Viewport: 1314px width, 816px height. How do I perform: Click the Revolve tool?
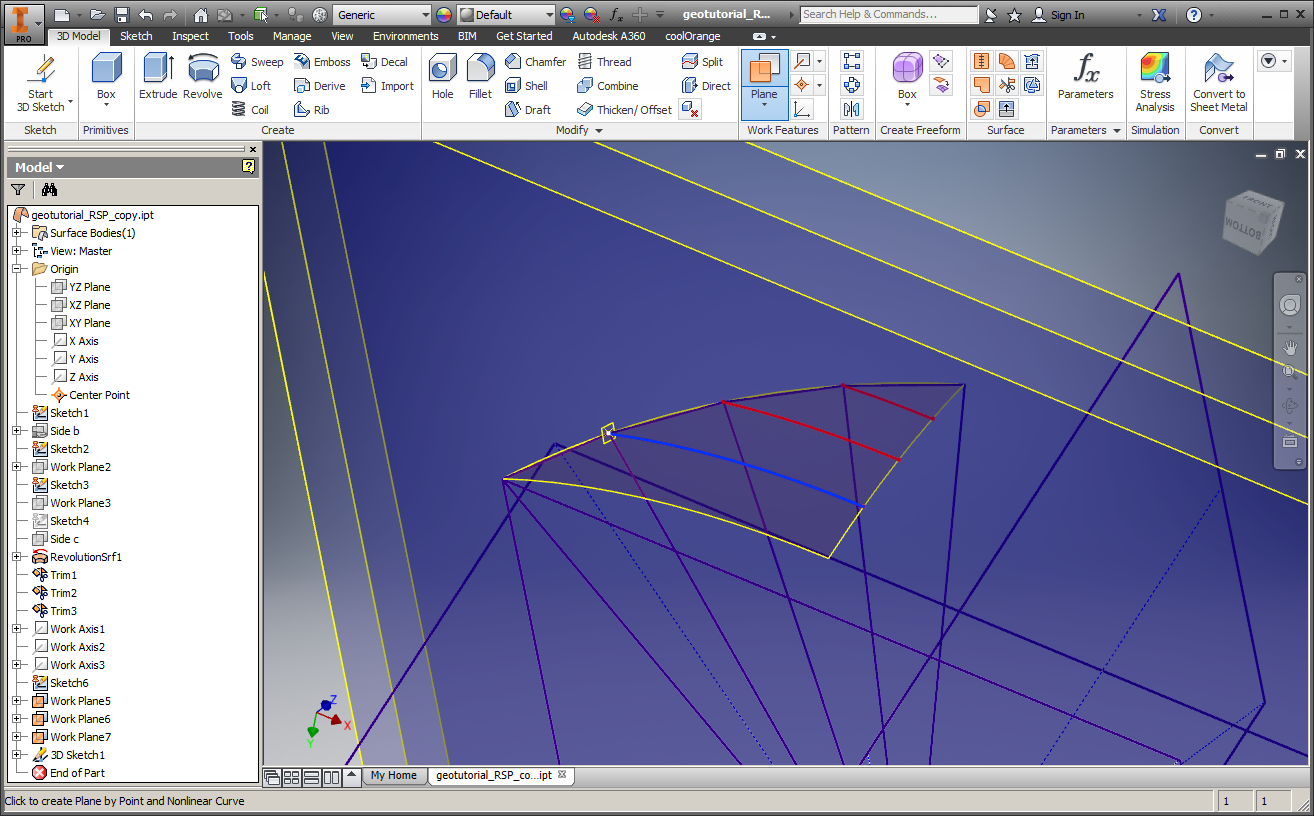(x=203, y=76)
